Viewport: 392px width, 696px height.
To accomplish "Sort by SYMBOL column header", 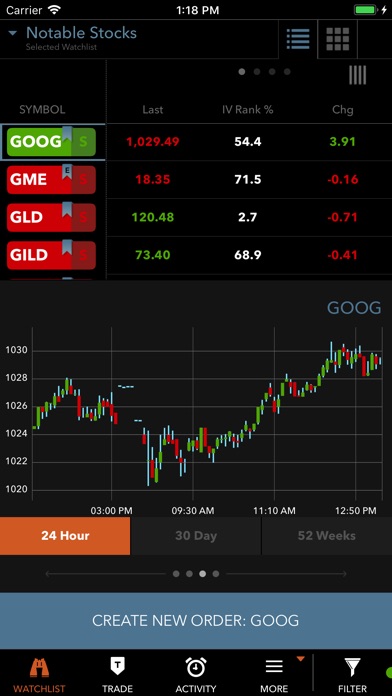I will coord(42,110).
